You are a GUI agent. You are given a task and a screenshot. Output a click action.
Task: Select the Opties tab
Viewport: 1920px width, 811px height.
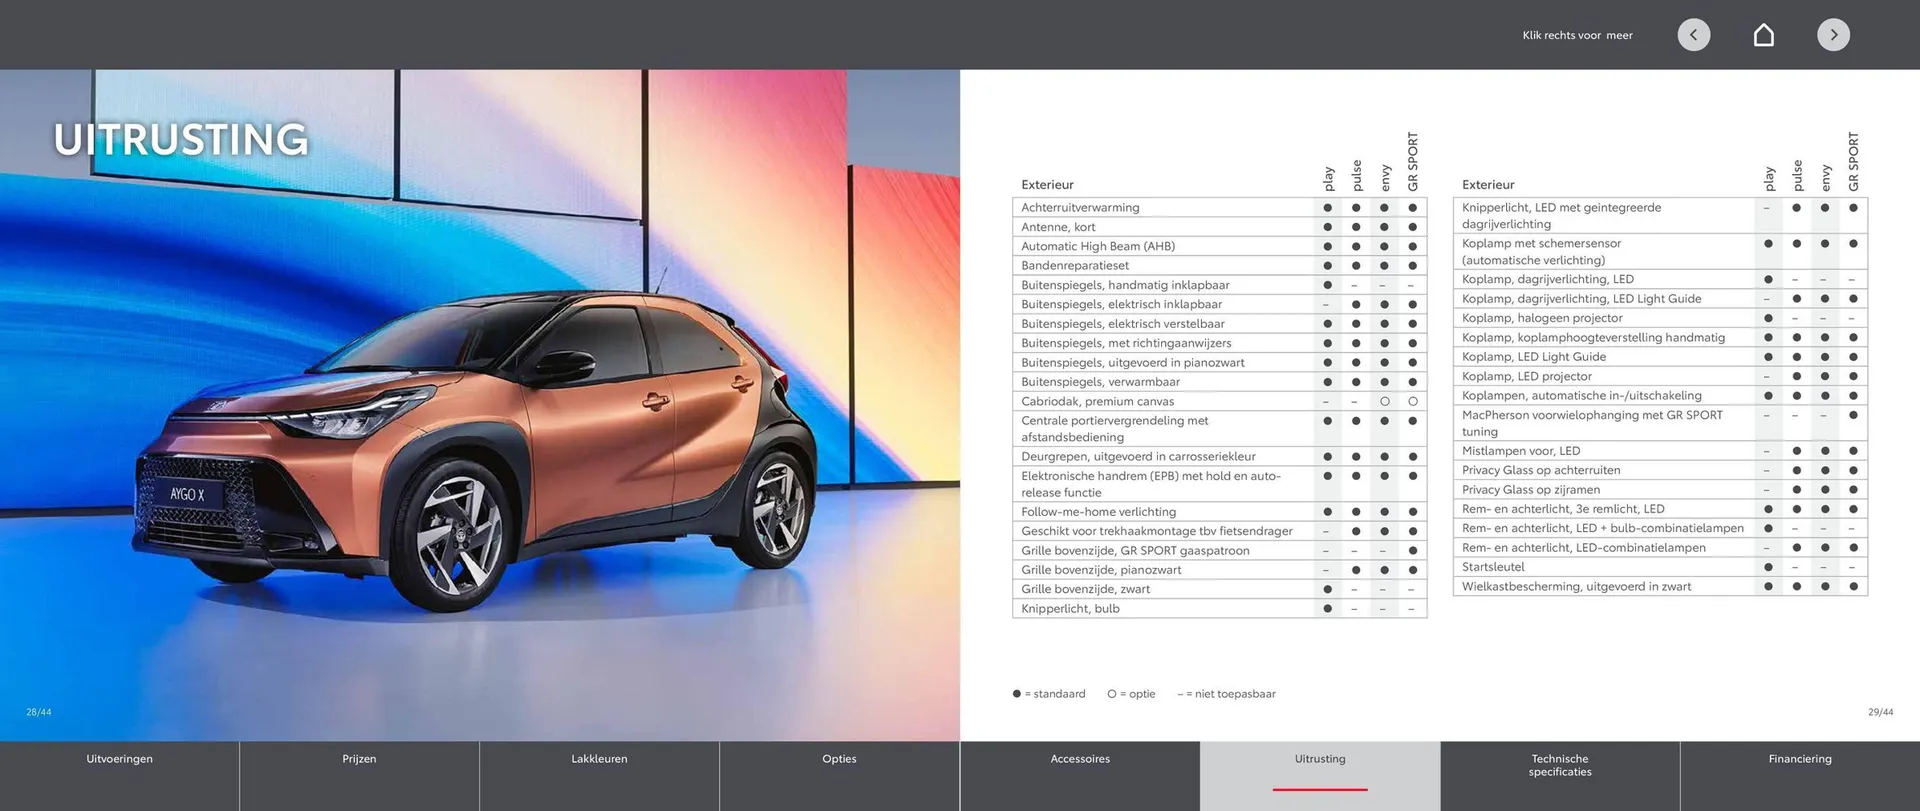tap(840, 776)
